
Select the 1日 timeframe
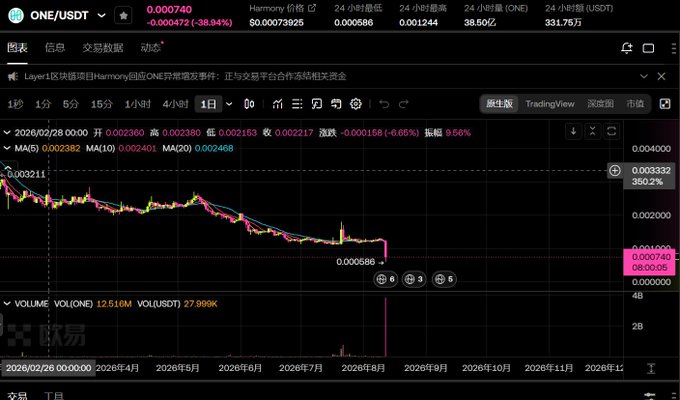(x=208, y=104)
